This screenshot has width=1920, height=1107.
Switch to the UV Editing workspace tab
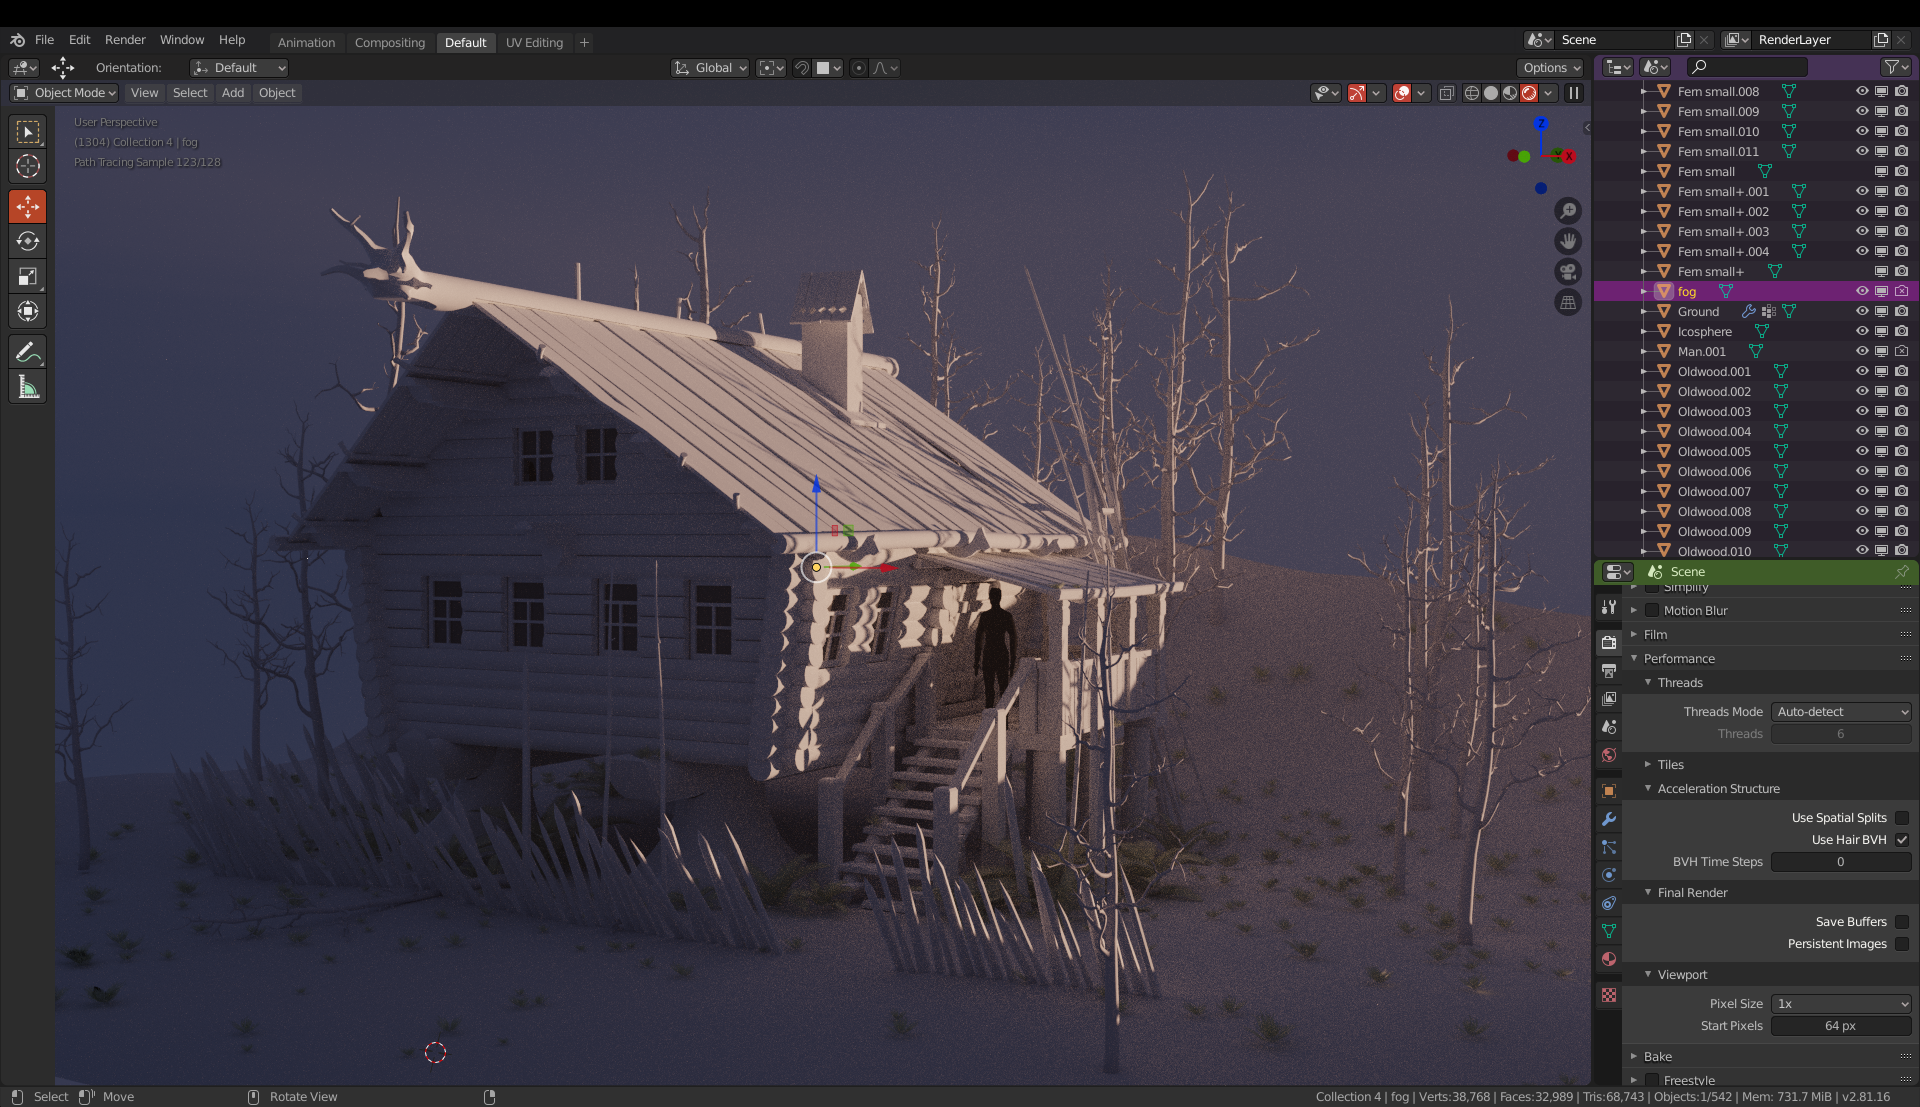pos(534,42)
